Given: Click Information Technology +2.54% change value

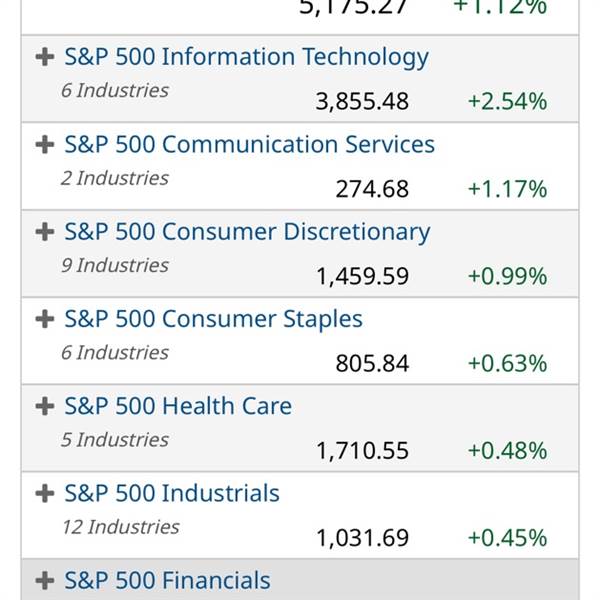Looking at the screenshot, I should point(507,102).
